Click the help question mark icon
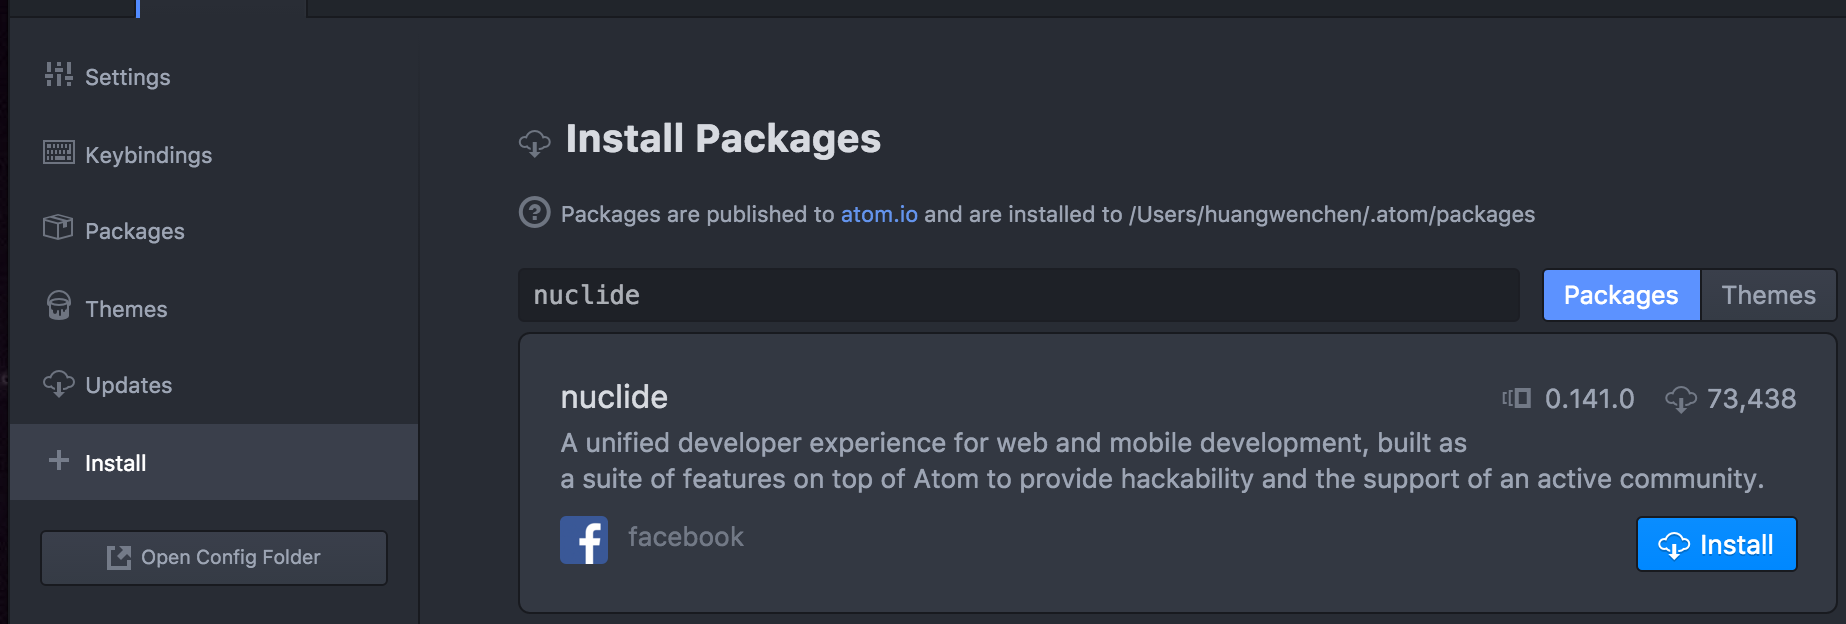 [535, 213]
